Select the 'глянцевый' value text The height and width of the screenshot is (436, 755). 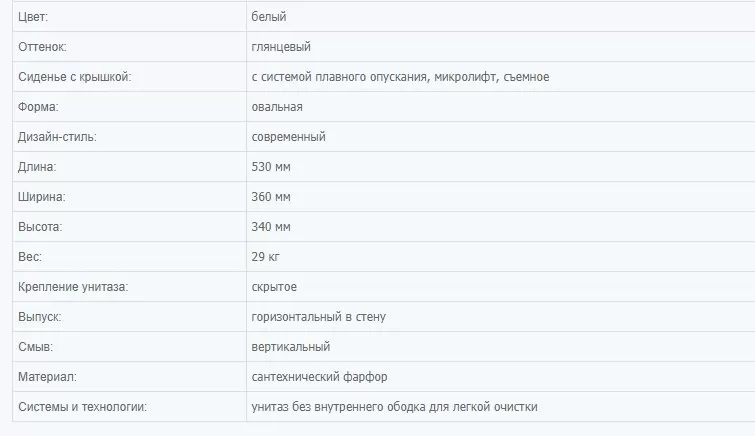point(281,47)
